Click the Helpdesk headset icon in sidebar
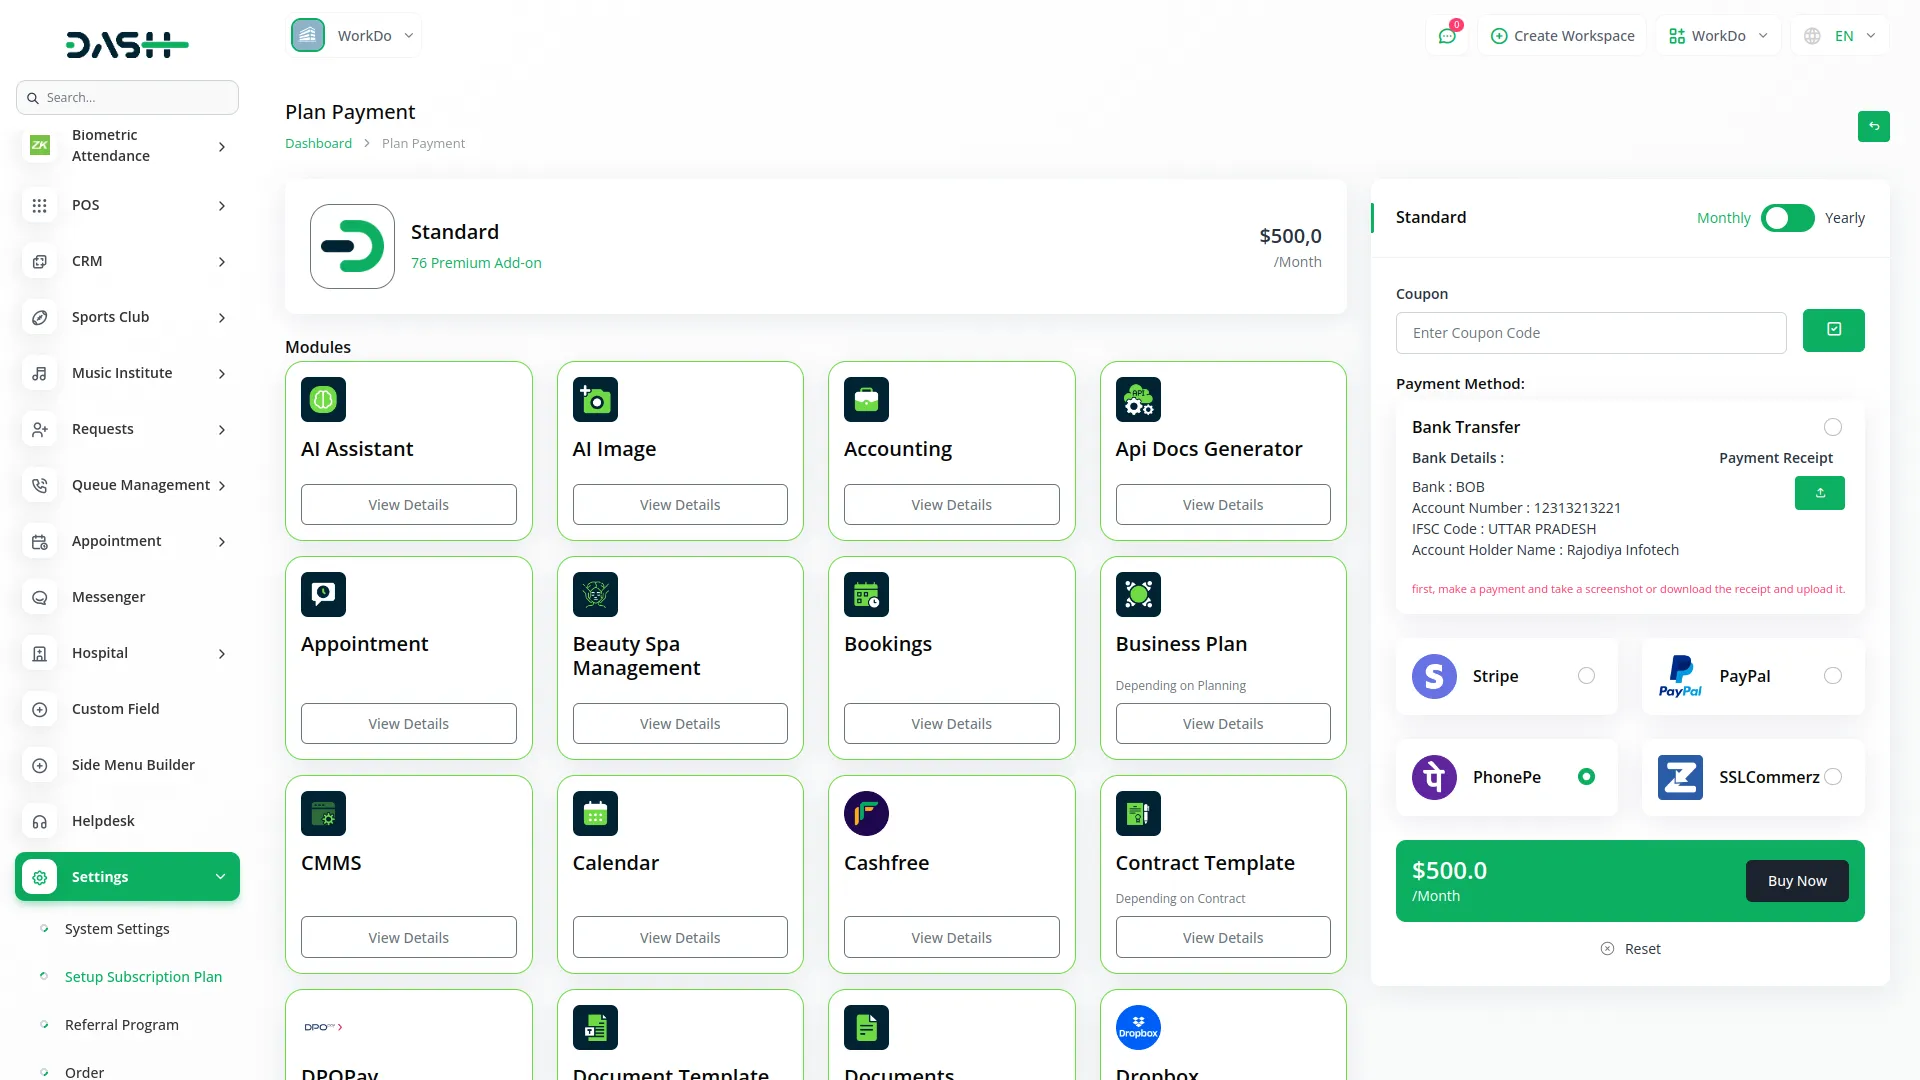Image resolution: width=1920 pixels, height=1080 pixels. (x=39, y=821)
